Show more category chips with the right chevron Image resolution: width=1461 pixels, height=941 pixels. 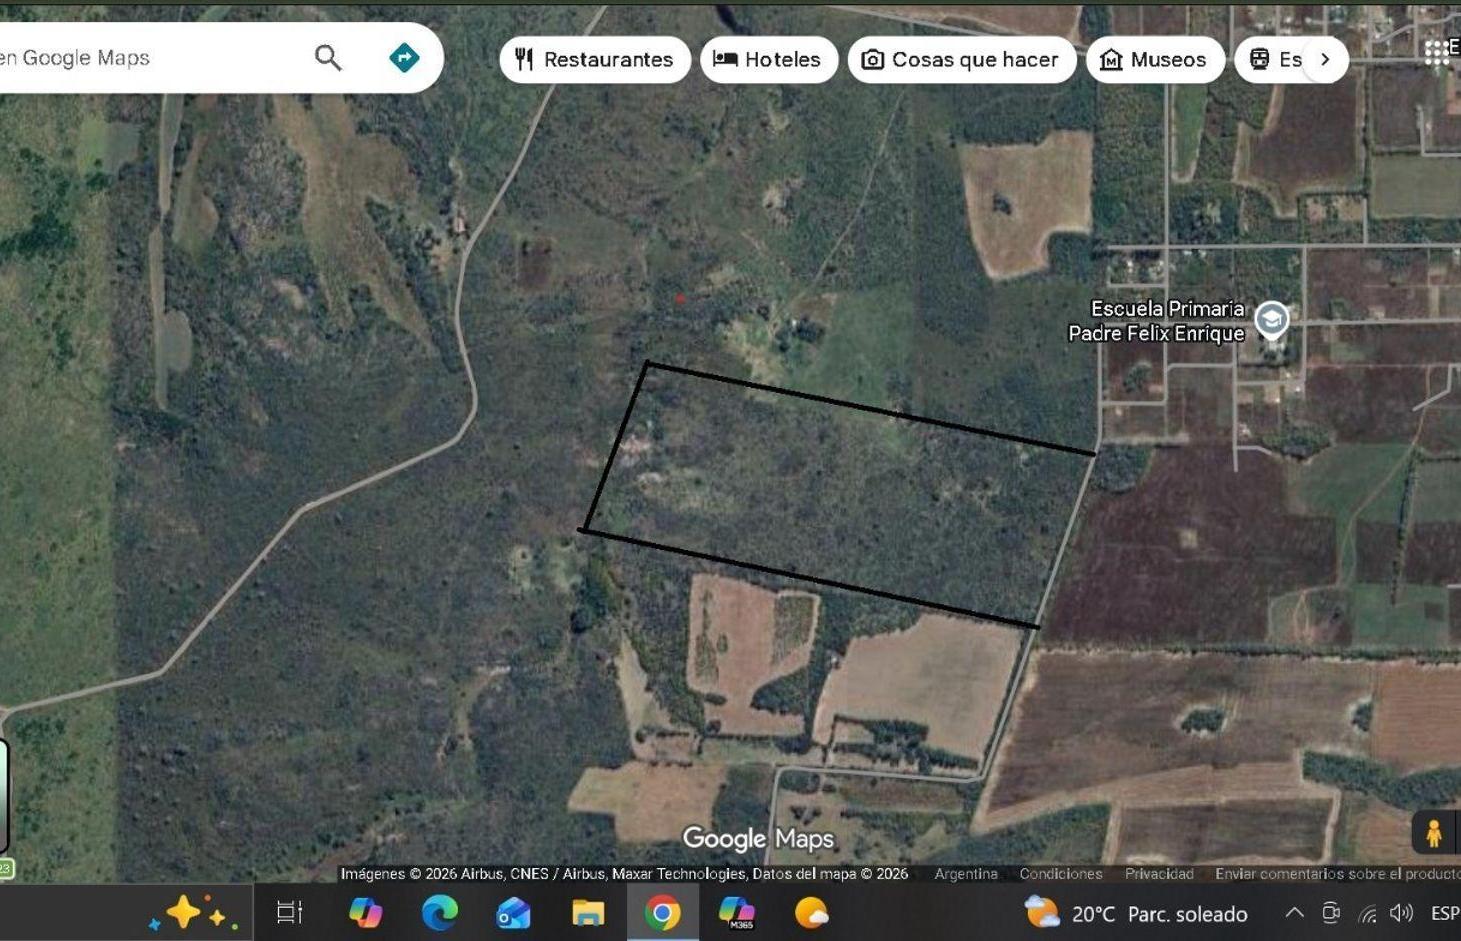1325,60
